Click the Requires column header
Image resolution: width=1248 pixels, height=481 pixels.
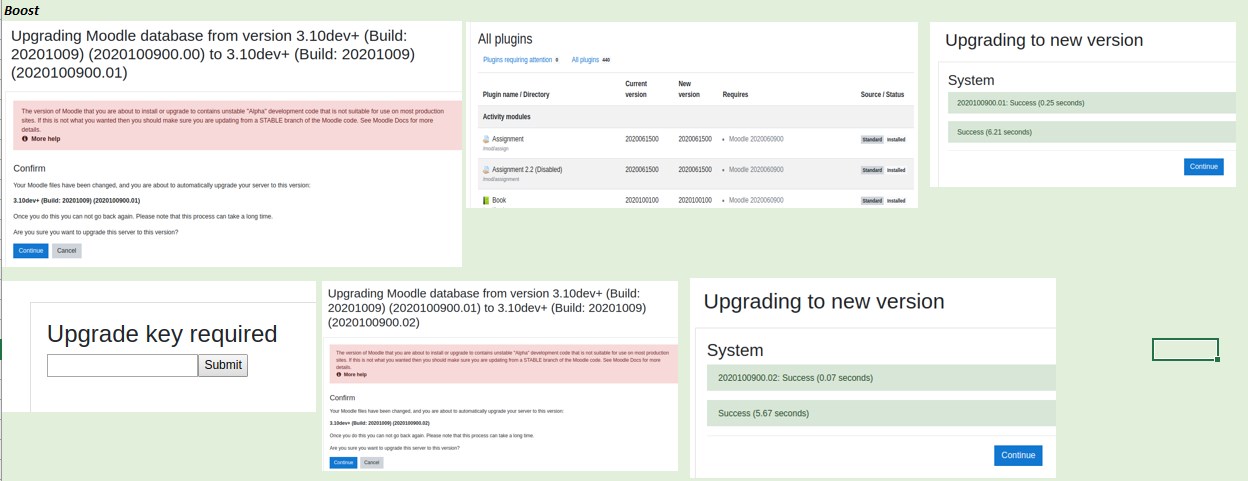[735, 95]
